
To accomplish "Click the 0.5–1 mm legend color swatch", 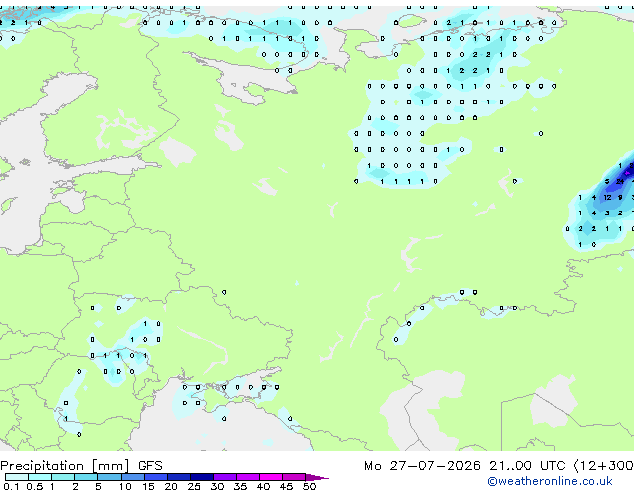I will point(40,477).
